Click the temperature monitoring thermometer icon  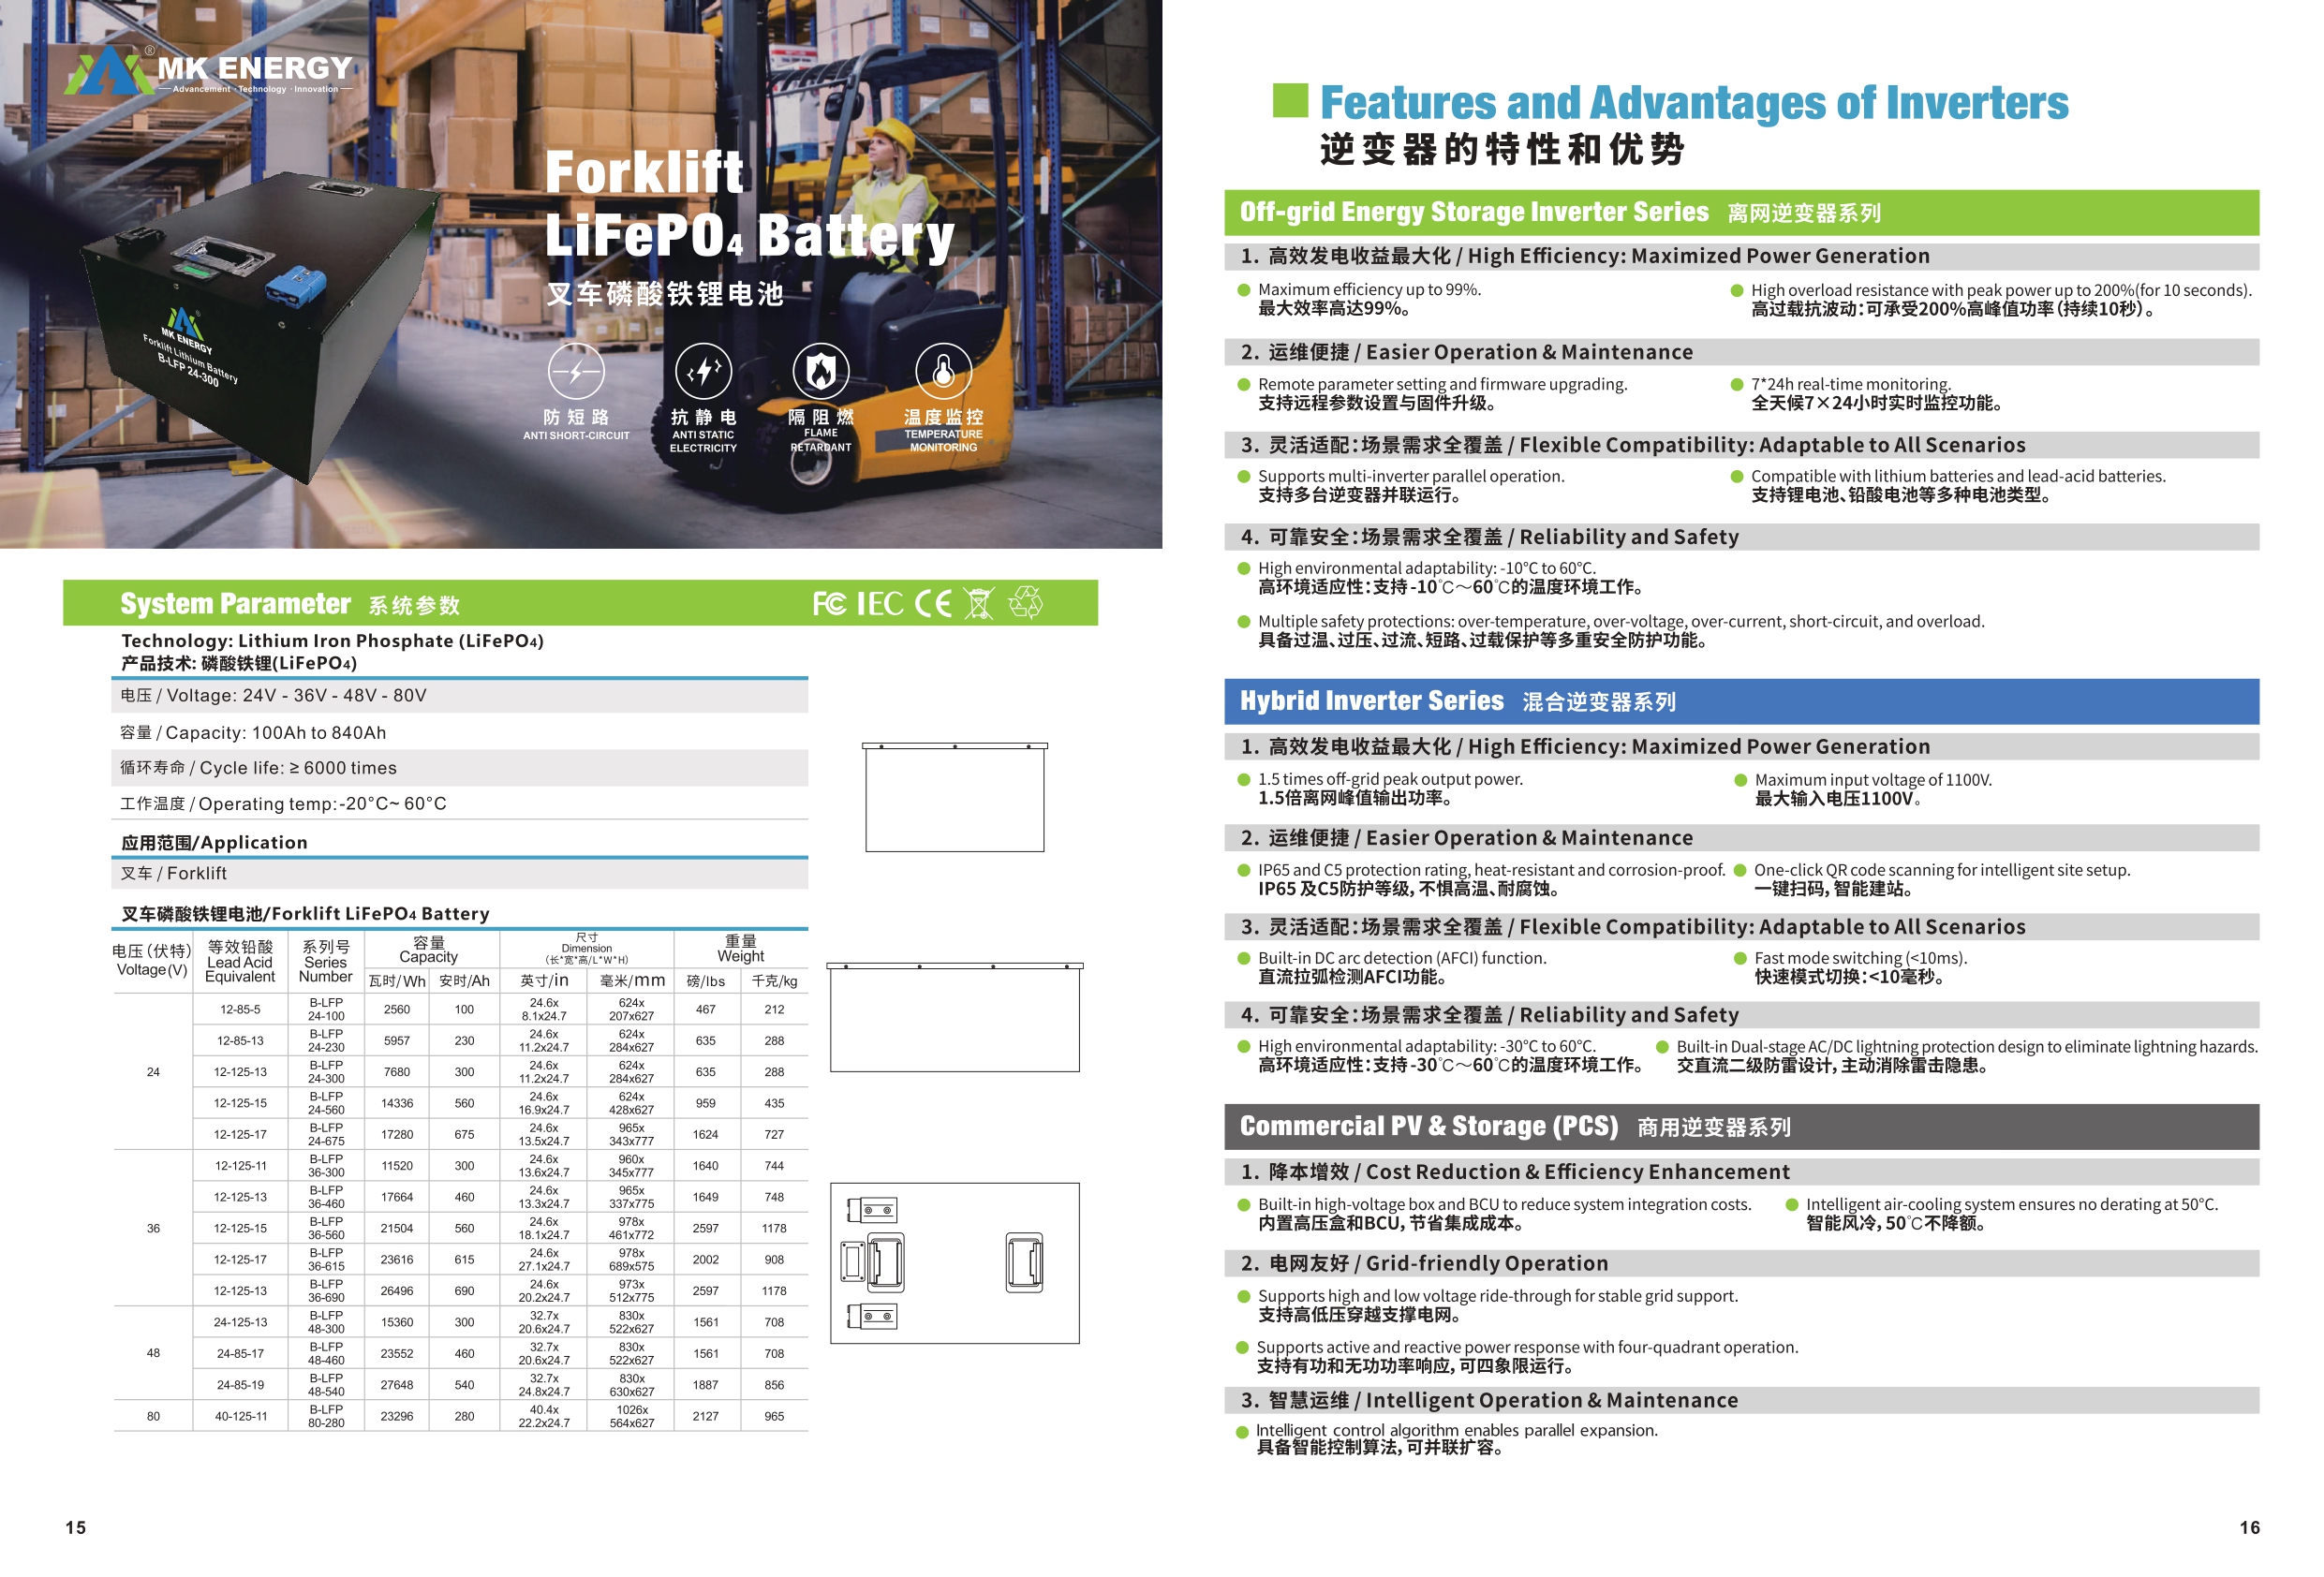pyautogui.click(x=943, y=371)
